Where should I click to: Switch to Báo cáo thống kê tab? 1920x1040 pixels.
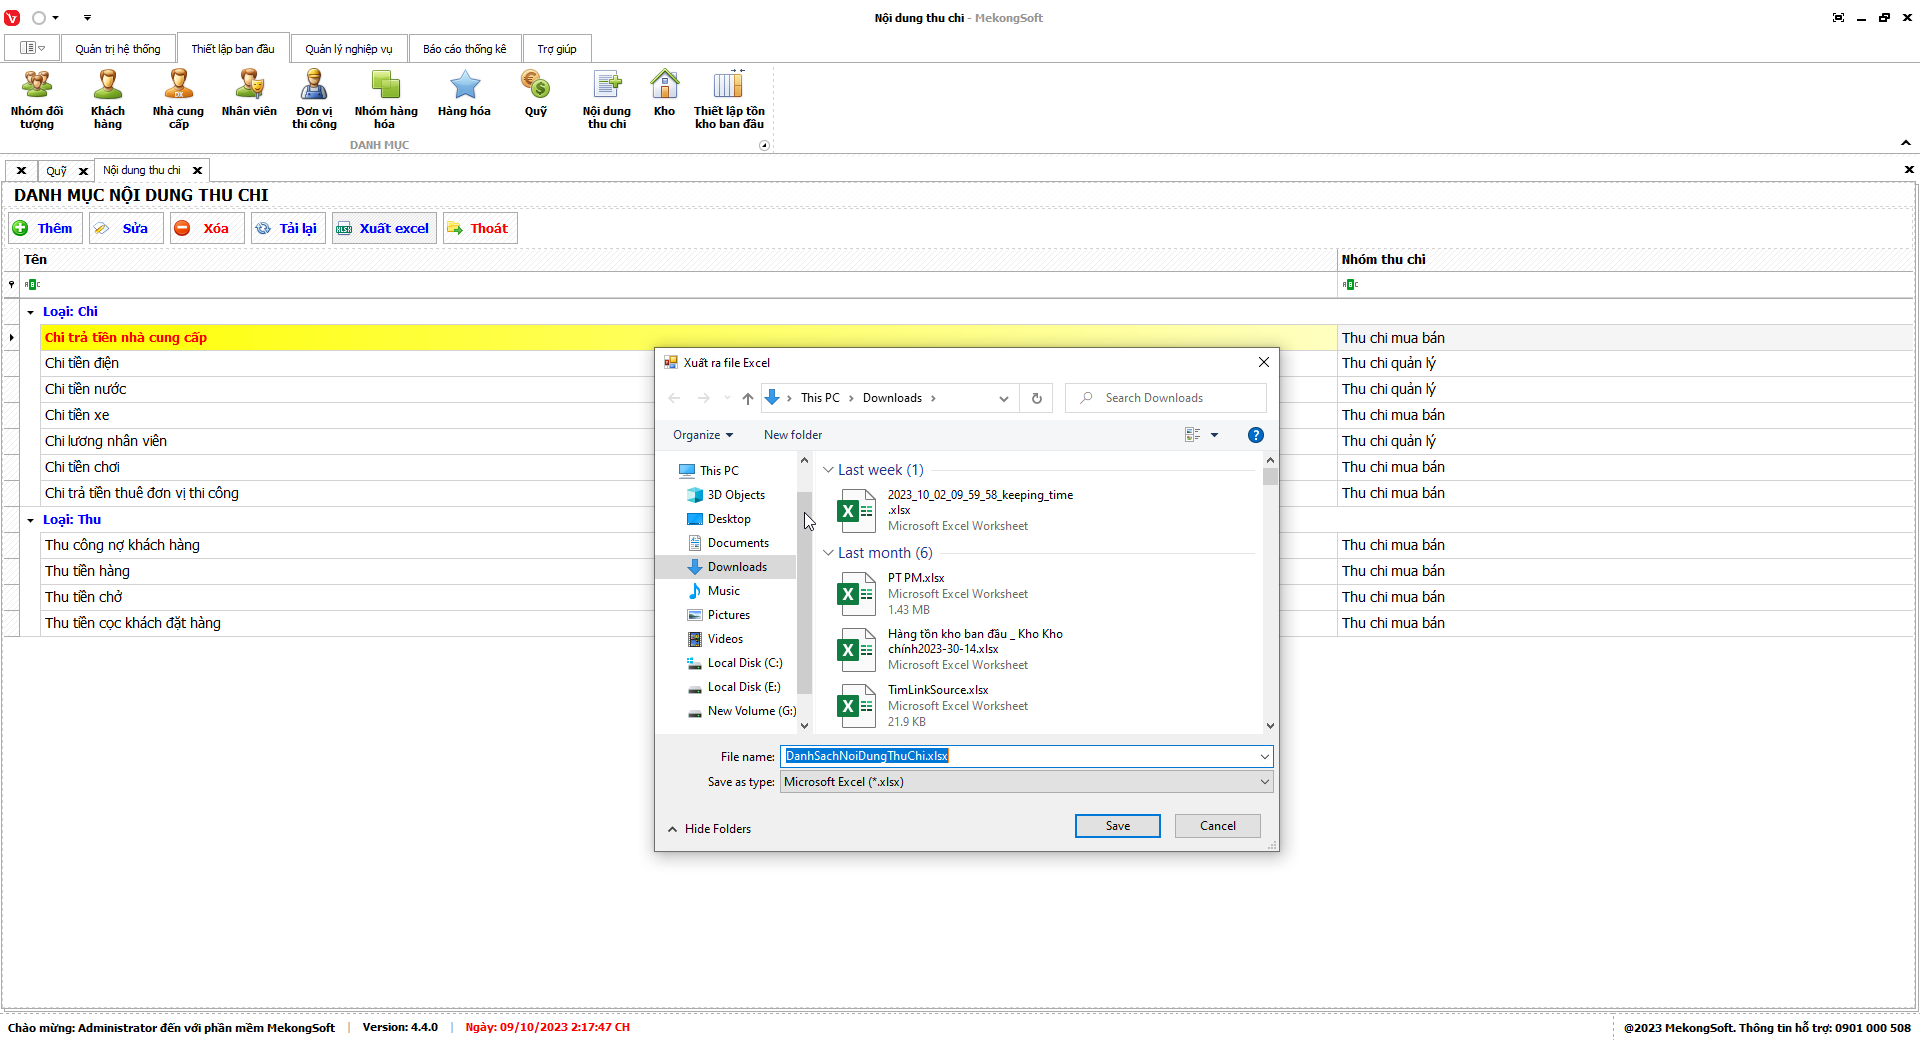464,49
